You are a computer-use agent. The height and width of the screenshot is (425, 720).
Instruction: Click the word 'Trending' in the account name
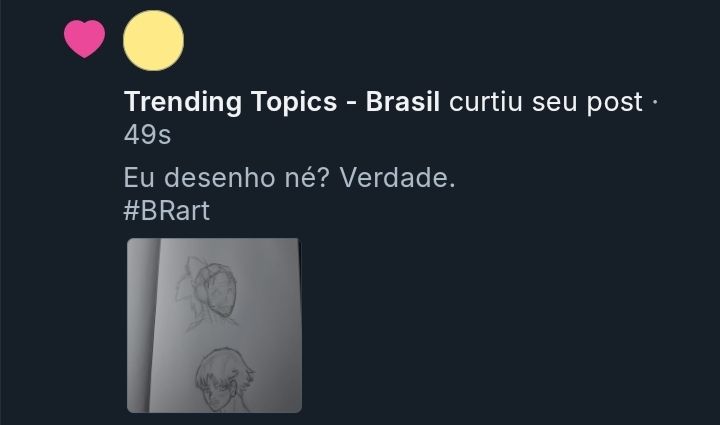click(x=183, y=101)
